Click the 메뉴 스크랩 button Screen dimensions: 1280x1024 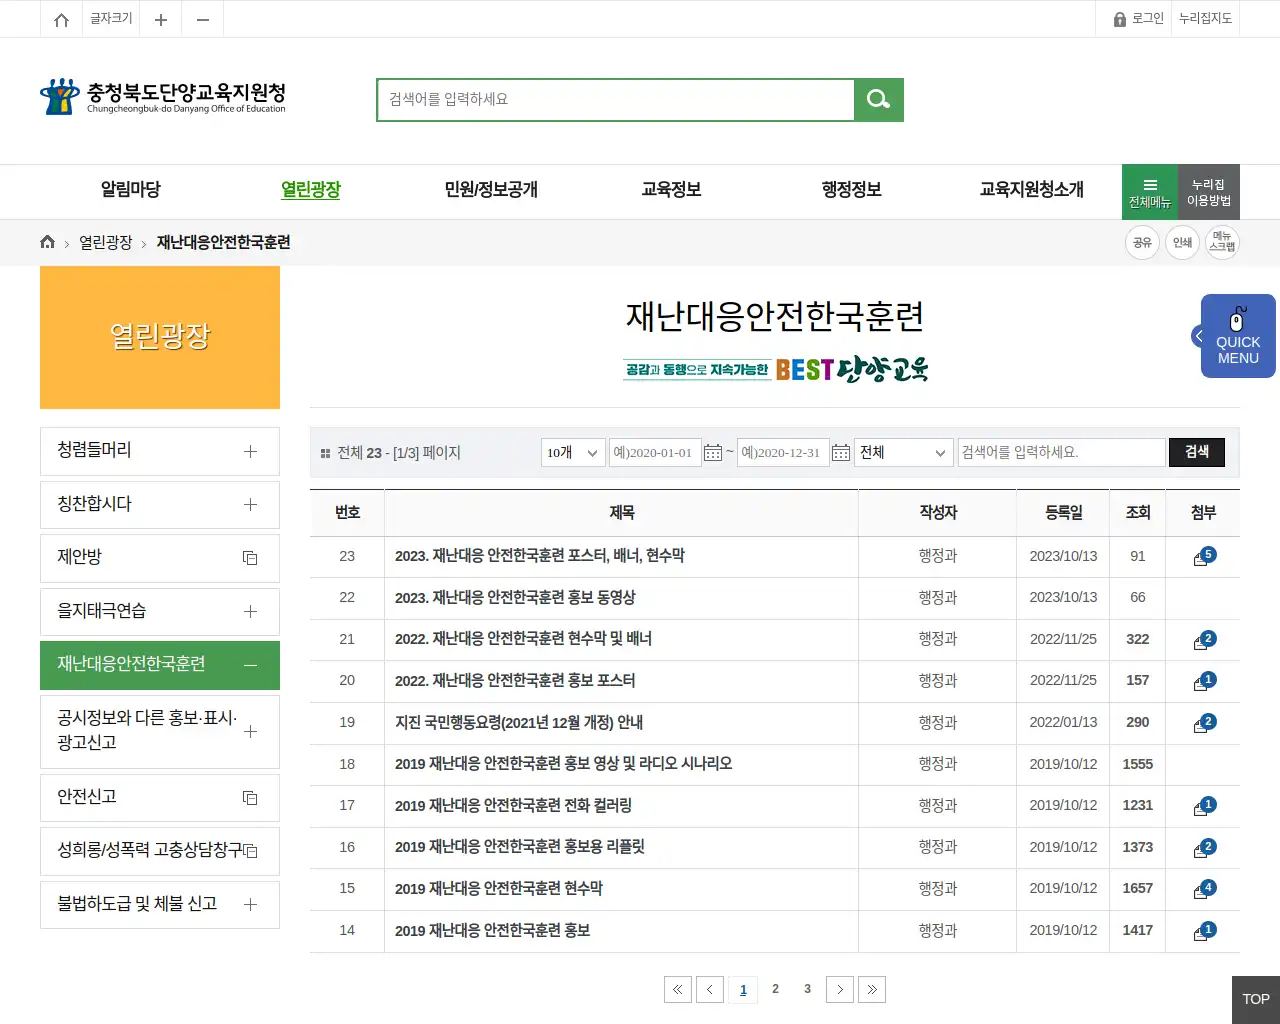[x=1222, y=242]
